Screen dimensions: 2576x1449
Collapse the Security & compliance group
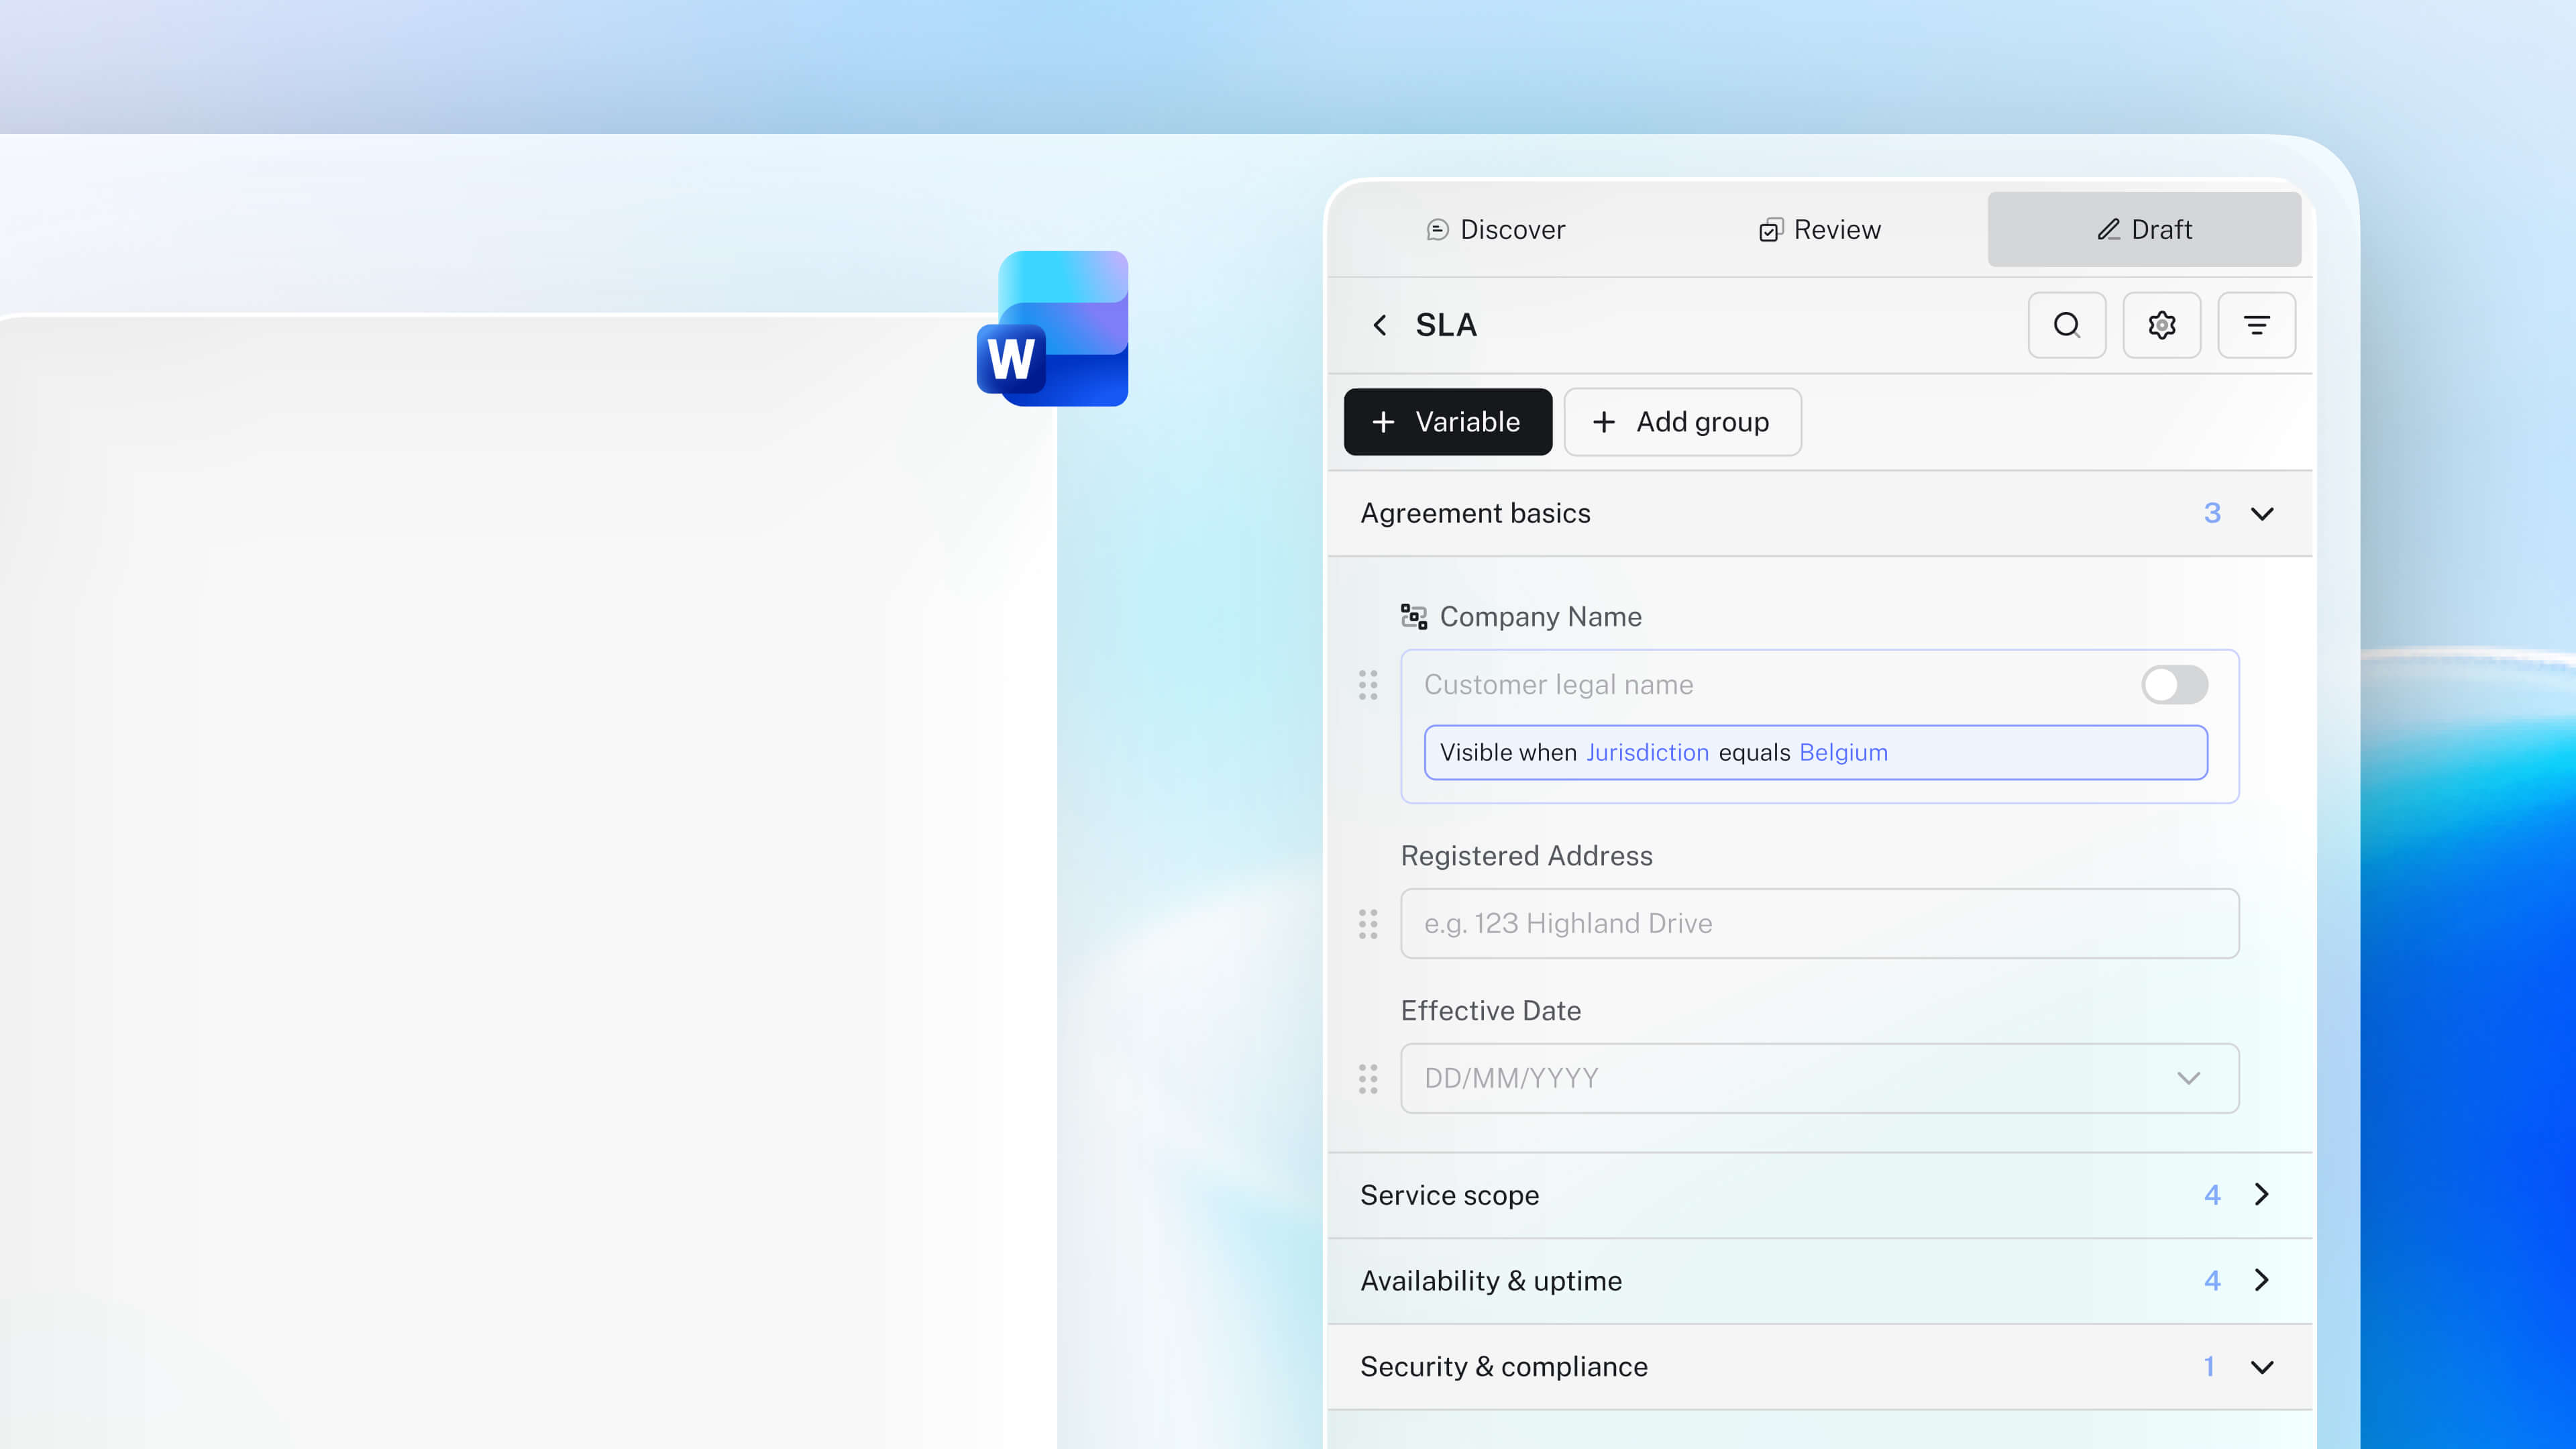pyautogui.click(x=2261, y=1366)
